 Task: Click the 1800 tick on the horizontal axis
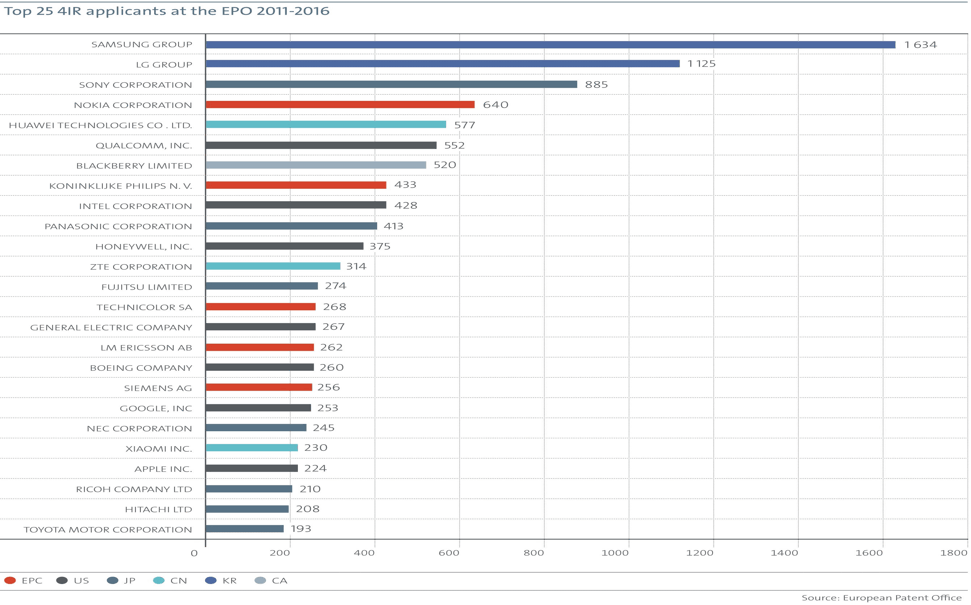(x=953, y=553)
